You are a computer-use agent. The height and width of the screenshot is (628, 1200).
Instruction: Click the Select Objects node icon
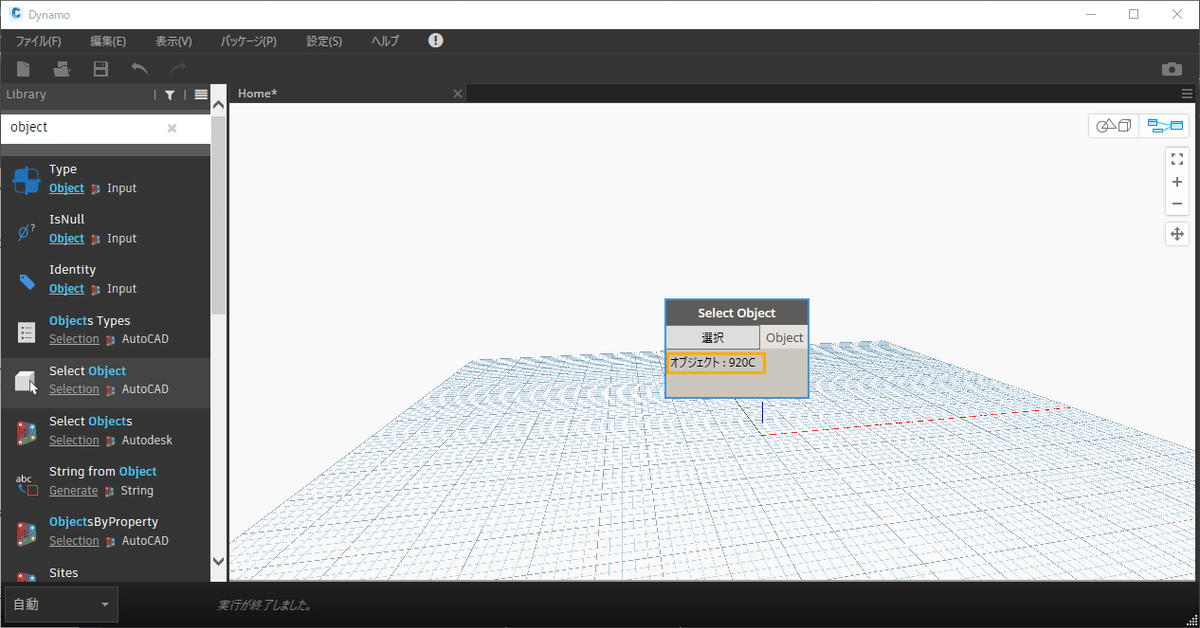(x=26, y=432)
